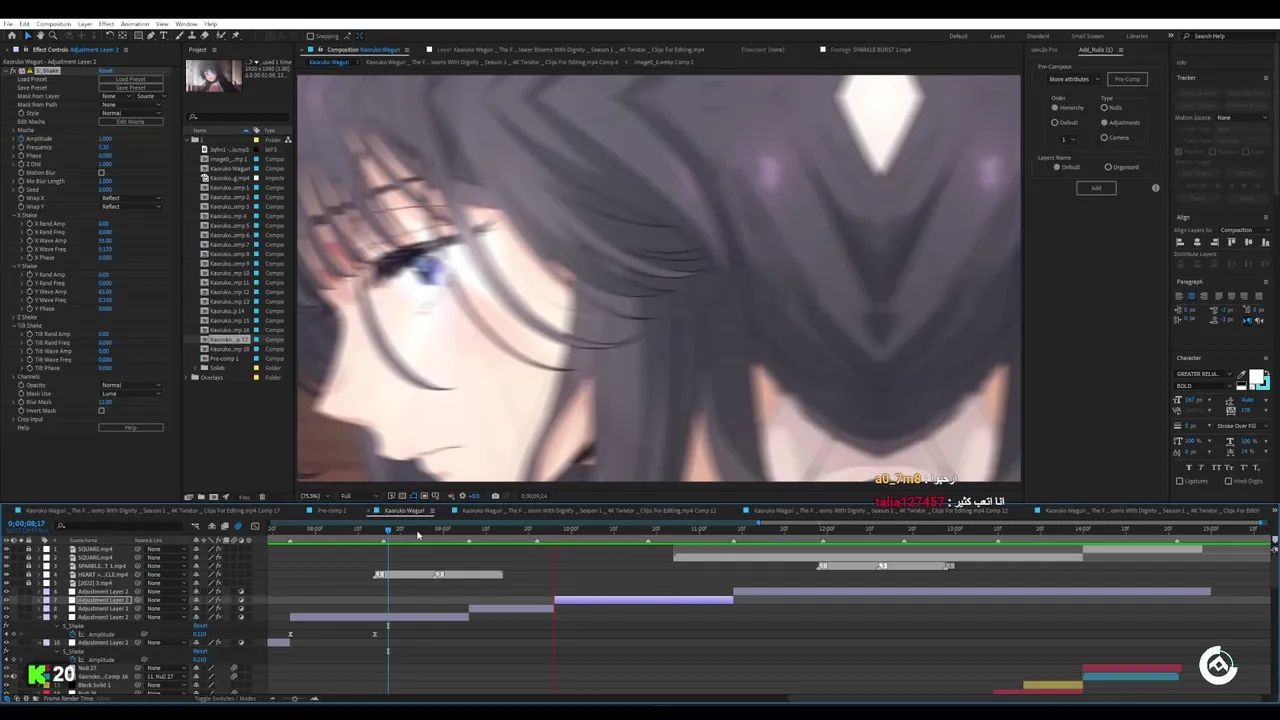
Task: Open Wrap X Reflect dropdown
Action: pyautogui.click(x=131, y=198)
